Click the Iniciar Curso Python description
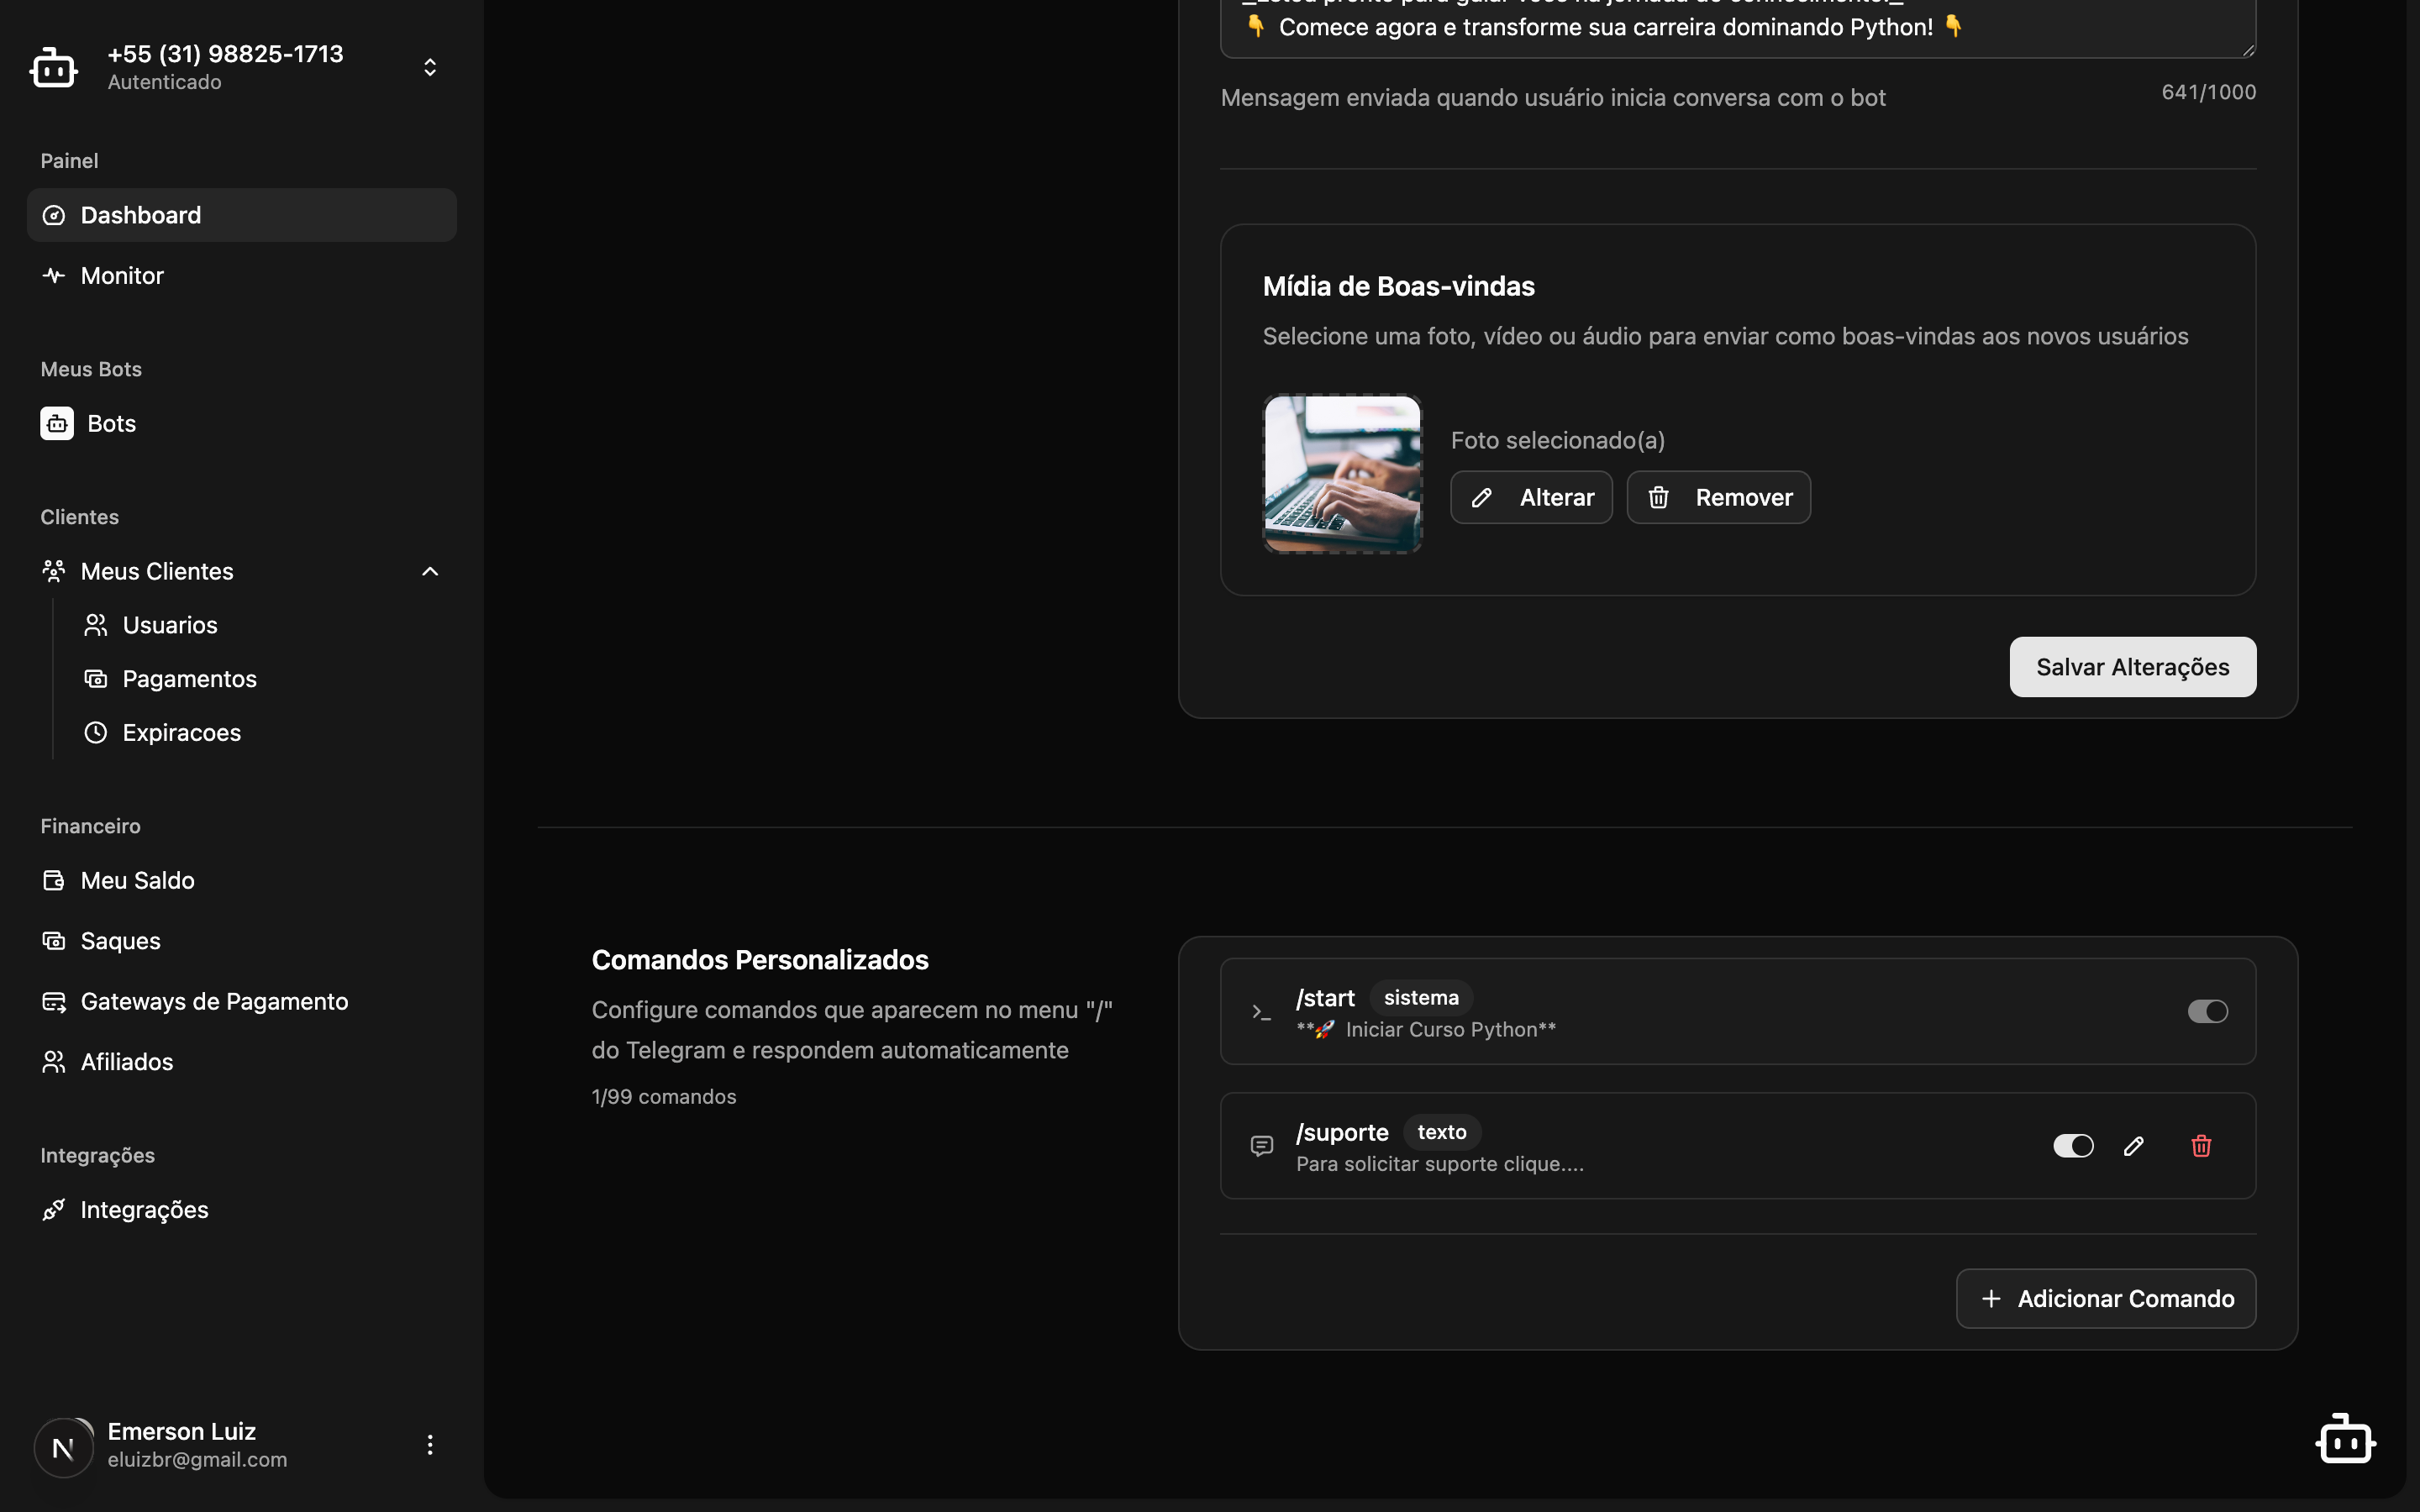This screenshot has width=2420, height=1512. (1426, 1030)
